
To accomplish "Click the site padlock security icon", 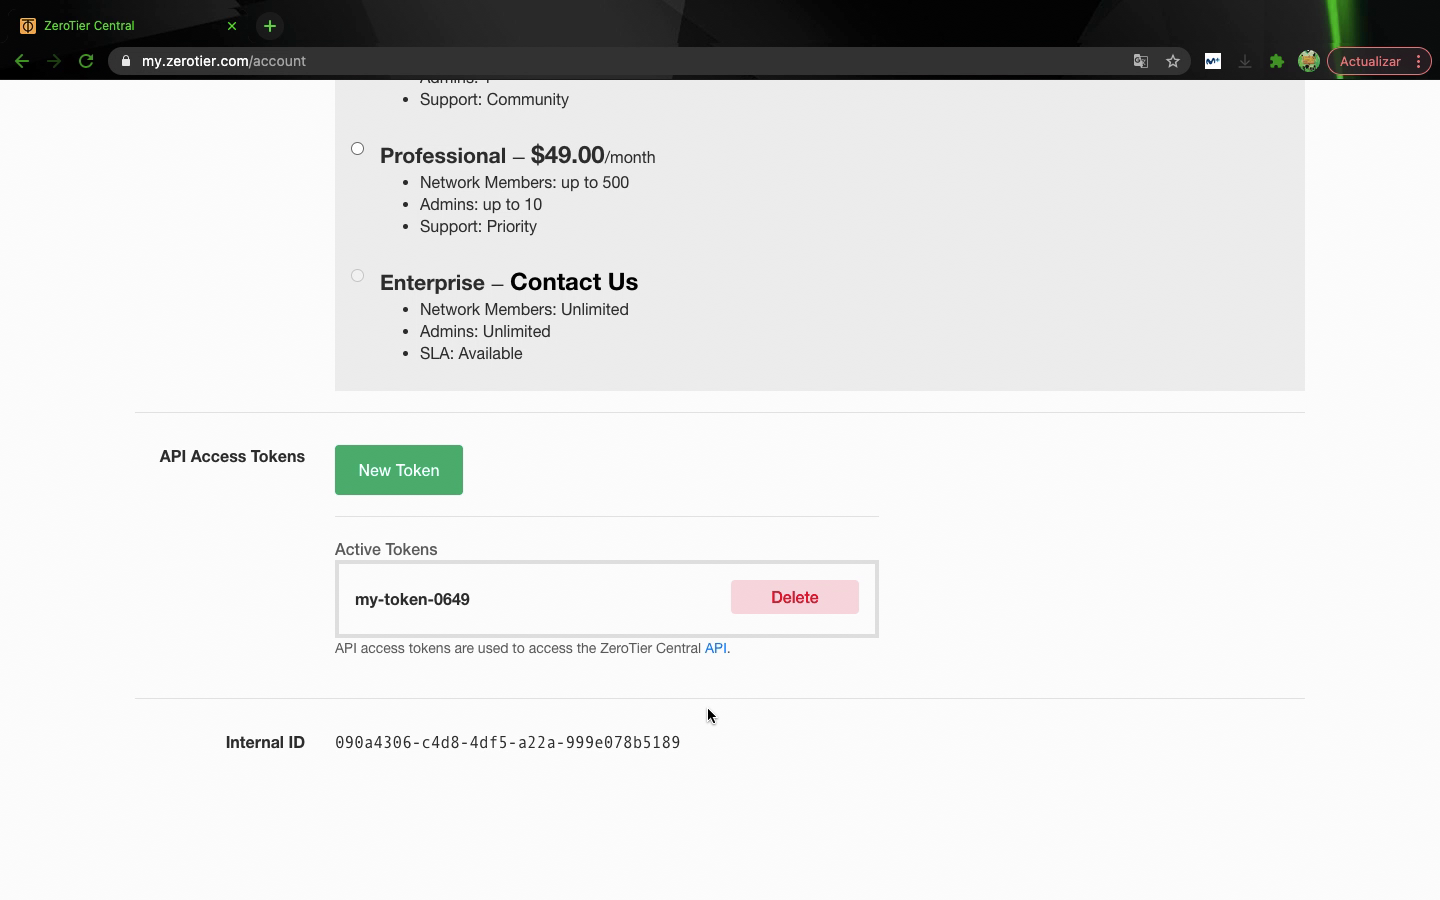I will click(x=126, y=61).
